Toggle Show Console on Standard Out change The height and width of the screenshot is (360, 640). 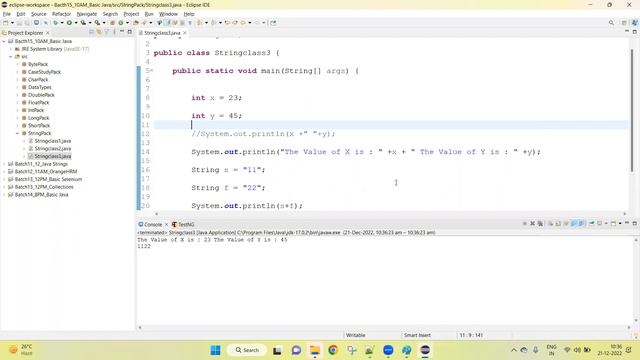click(x=574, y=224)
